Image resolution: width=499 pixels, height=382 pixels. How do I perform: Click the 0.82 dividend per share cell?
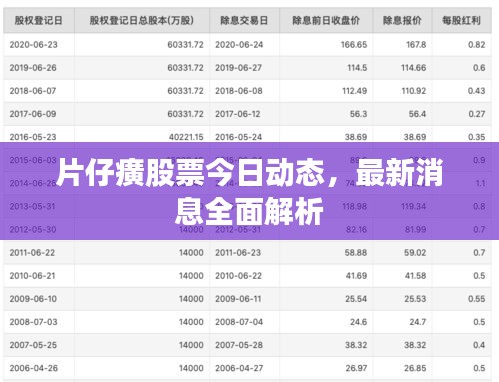477,44
